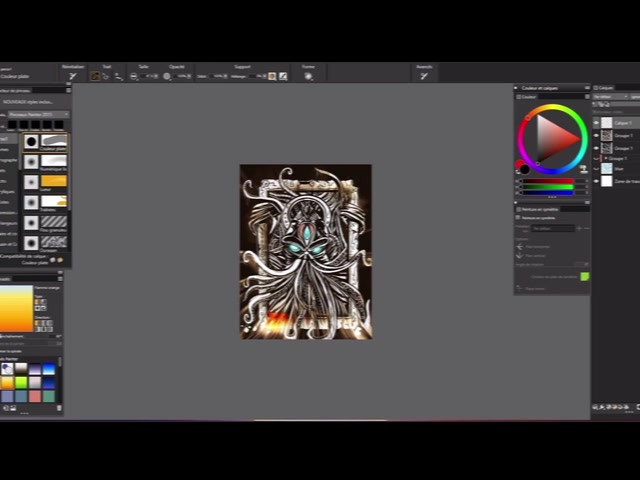Viewport: 640px width, 480px height.
Task: Switch to the Peinture en symétrie tab
Action: 537,209
